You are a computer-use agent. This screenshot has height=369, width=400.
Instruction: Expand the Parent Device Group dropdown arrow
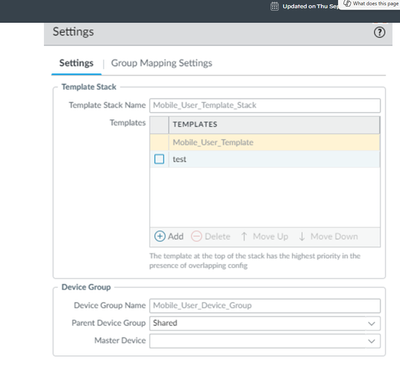point(371,323)
